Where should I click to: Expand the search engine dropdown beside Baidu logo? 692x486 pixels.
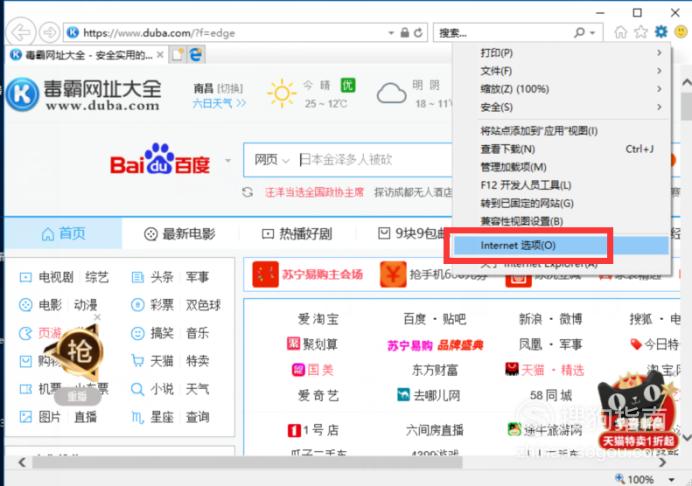click(228, 160)
